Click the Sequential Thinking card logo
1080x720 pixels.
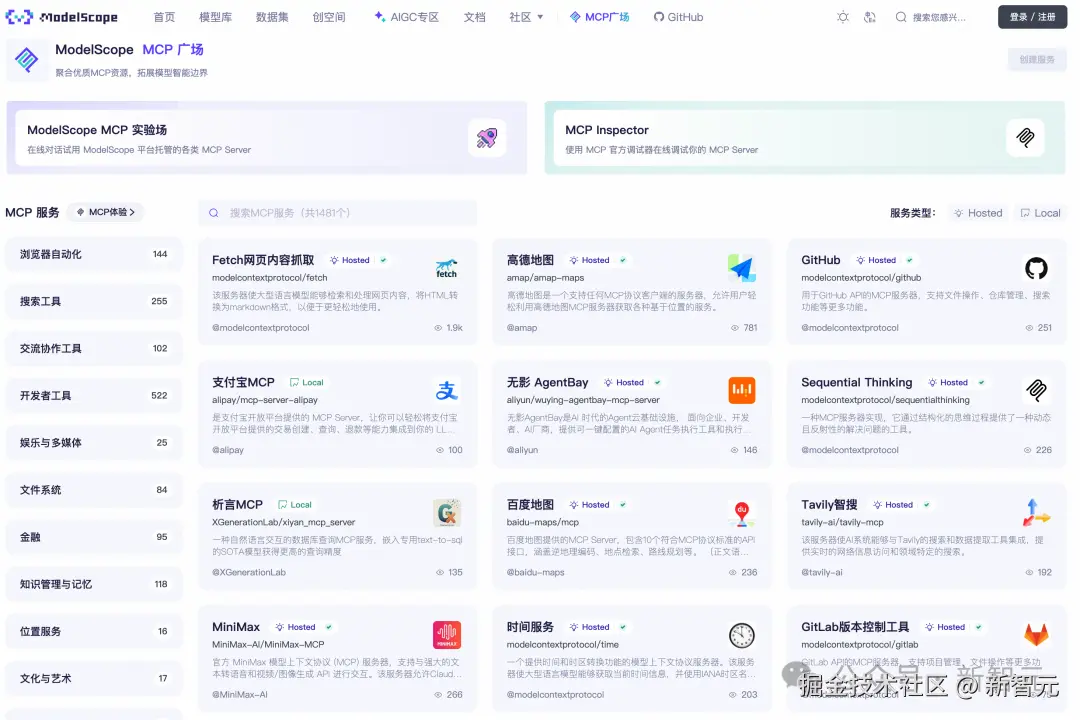1036,390
